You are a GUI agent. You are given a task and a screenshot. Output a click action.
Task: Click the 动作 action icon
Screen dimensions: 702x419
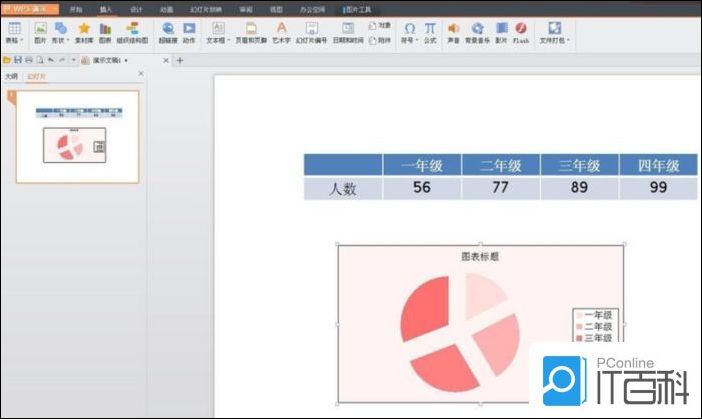189,33
